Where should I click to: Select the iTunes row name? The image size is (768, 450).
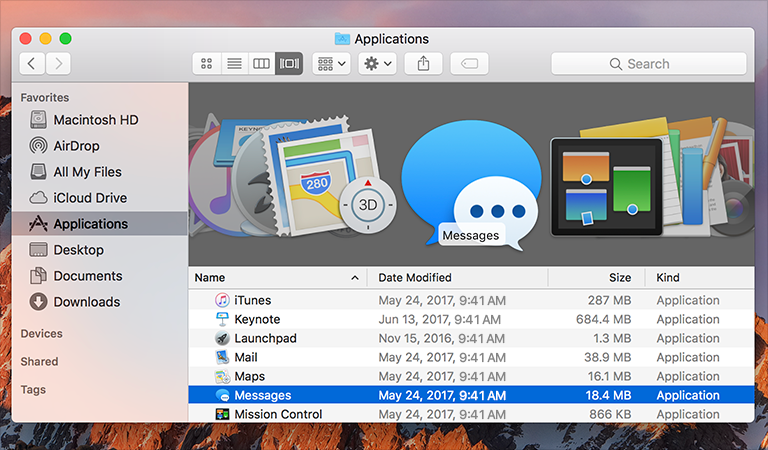[253, 300]
